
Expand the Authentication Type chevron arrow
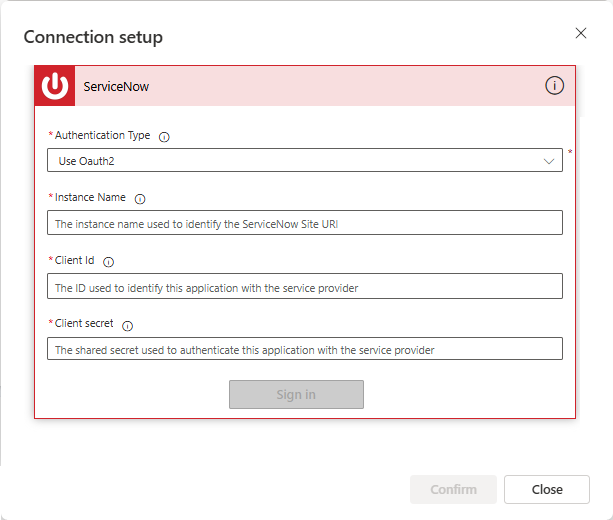[x=549, y=160]
